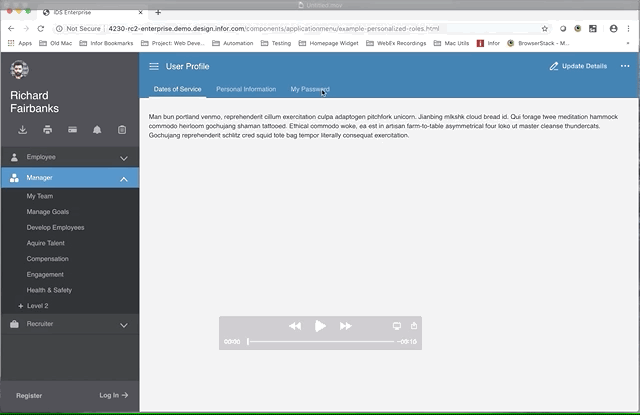640x415 pixels.
Task: Click the Manager group icon
Action: pyautogui.click(x=14, y=178)
